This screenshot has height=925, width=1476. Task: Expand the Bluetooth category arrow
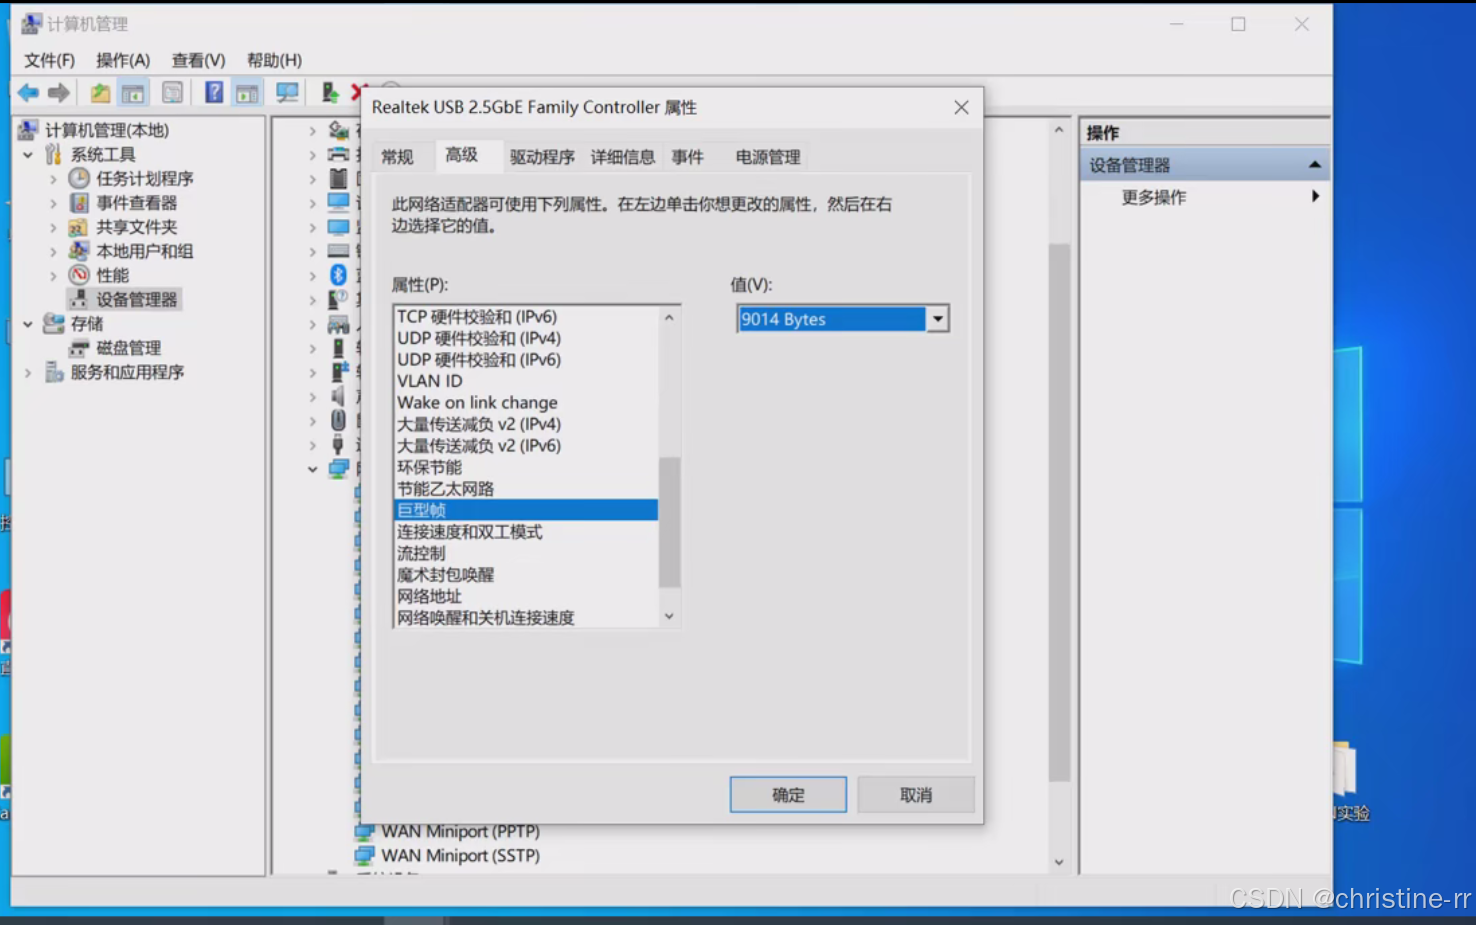tap(313, 275)
